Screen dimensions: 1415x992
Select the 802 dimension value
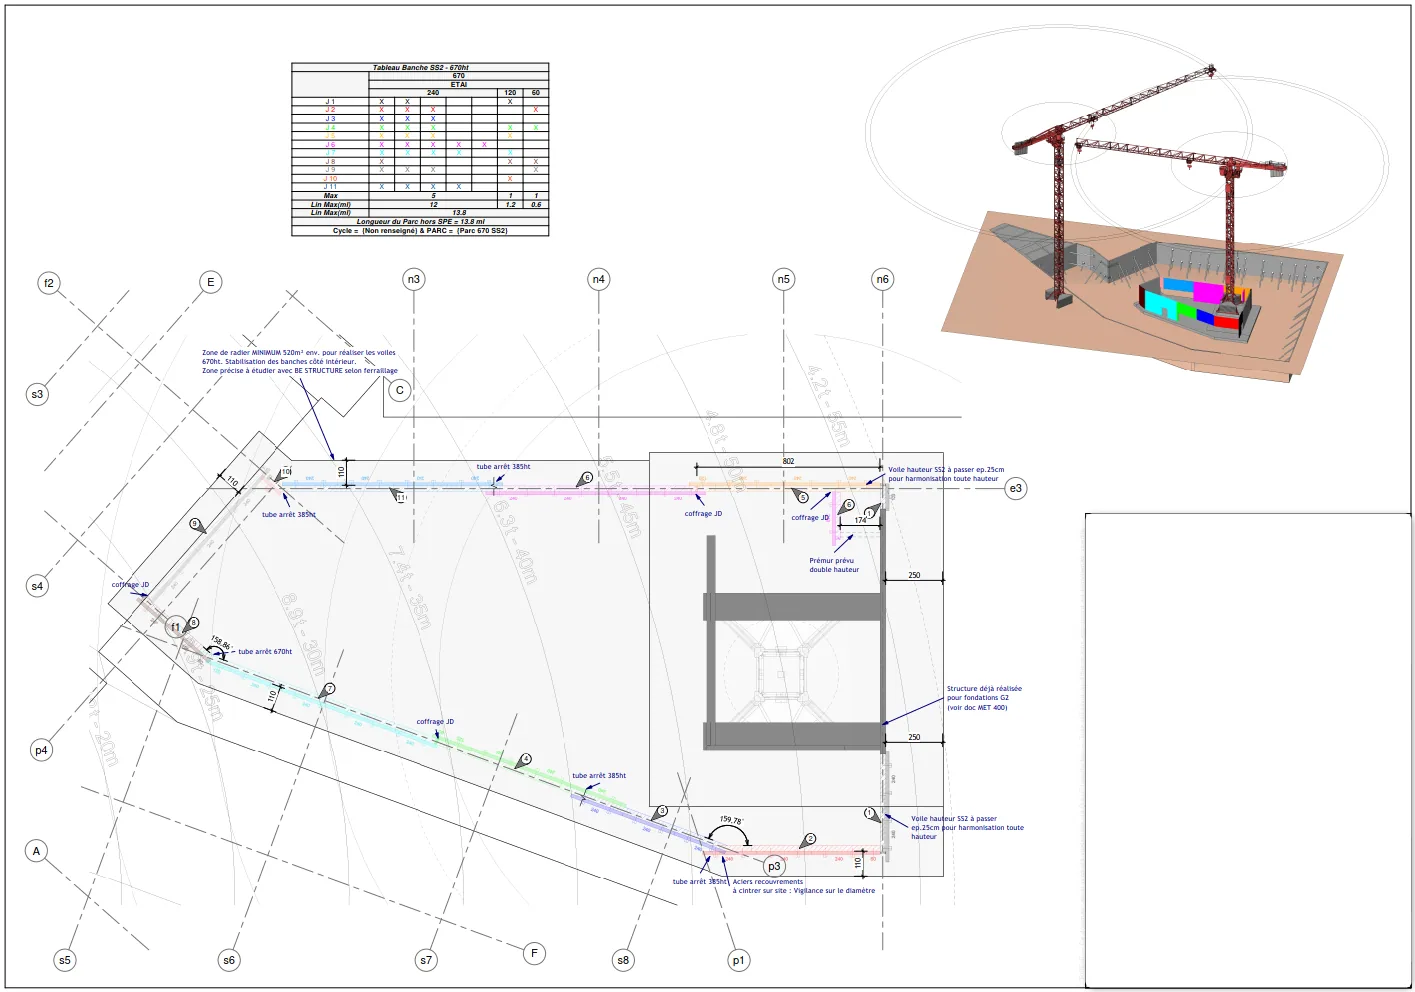pyautogui.click(x=788, y=461)
